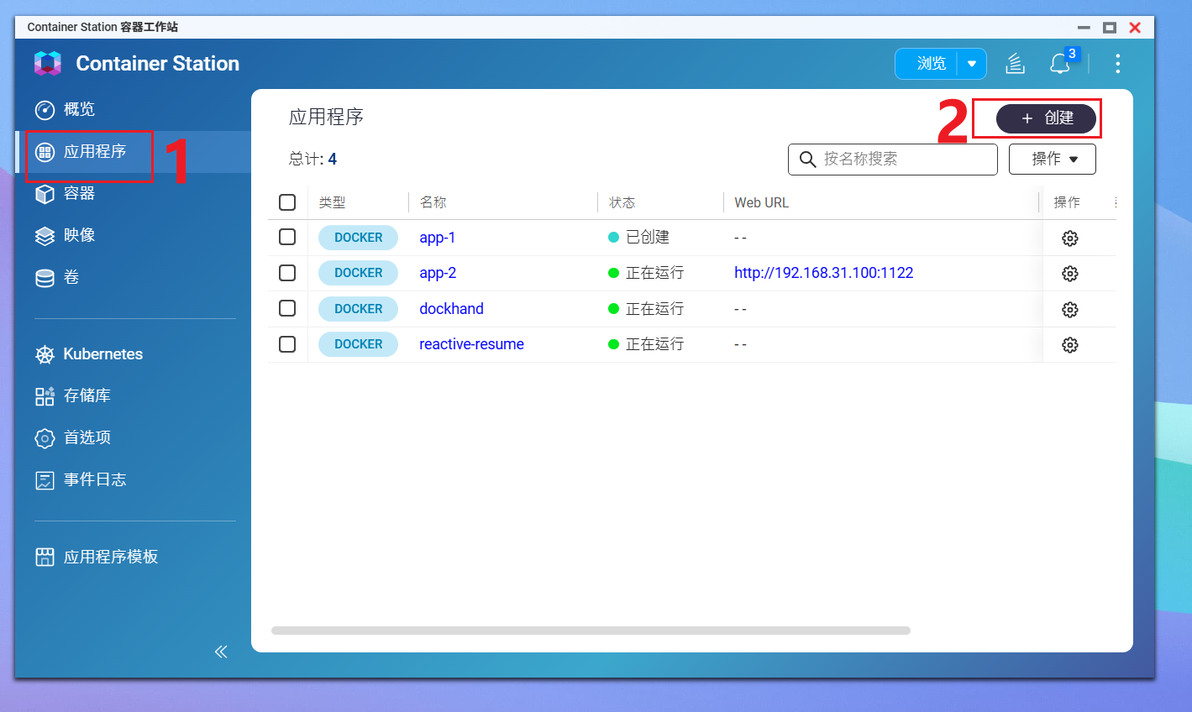Sort by the 状态 column header

[622, 203]
